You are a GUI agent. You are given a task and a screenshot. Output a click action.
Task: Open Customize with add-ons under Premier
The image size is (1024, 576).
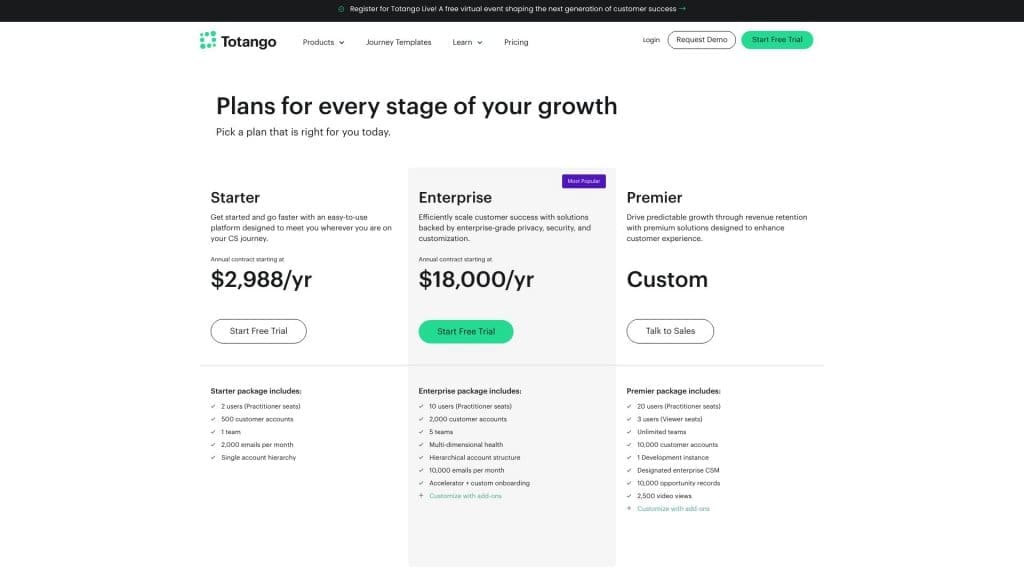tap(673, 509)
